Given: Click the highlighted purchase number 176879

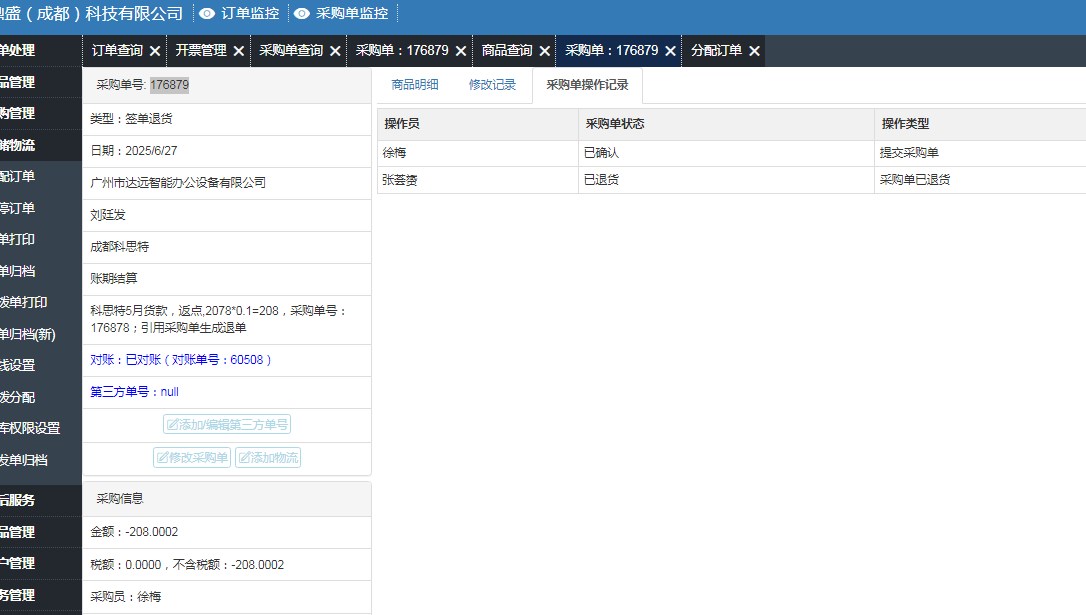Looking at the screenshot, I should click(170, 84).
